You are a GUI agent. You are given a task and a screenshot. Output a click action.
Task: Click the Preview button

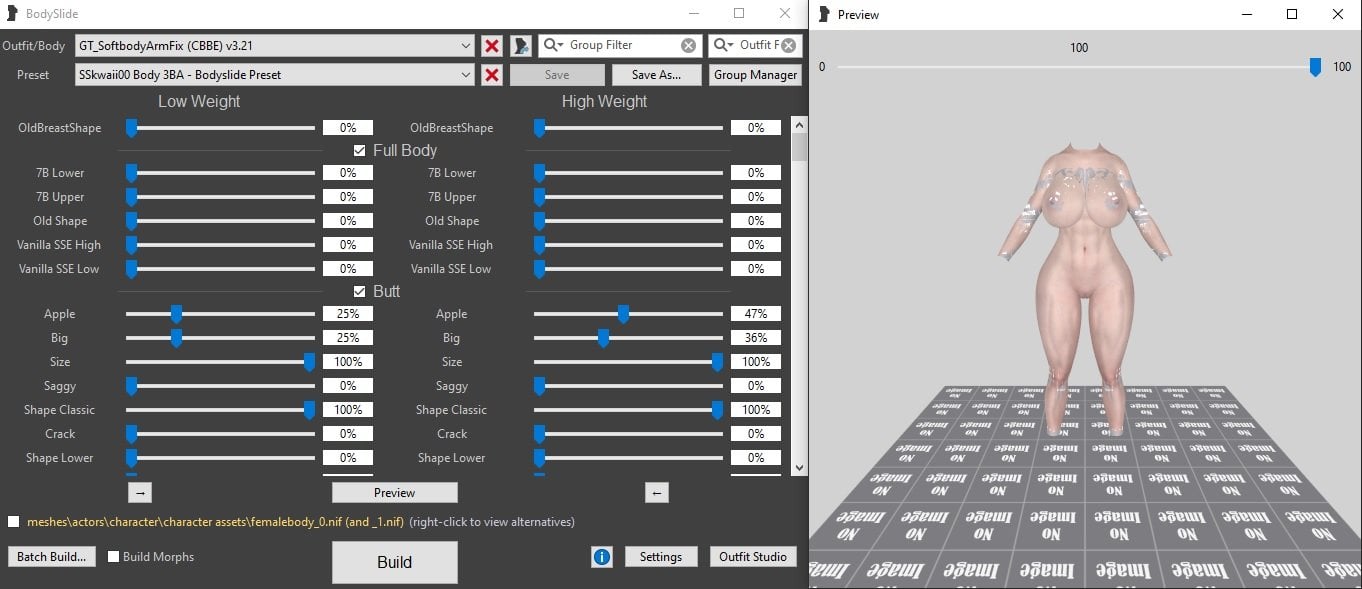(395, 492)
